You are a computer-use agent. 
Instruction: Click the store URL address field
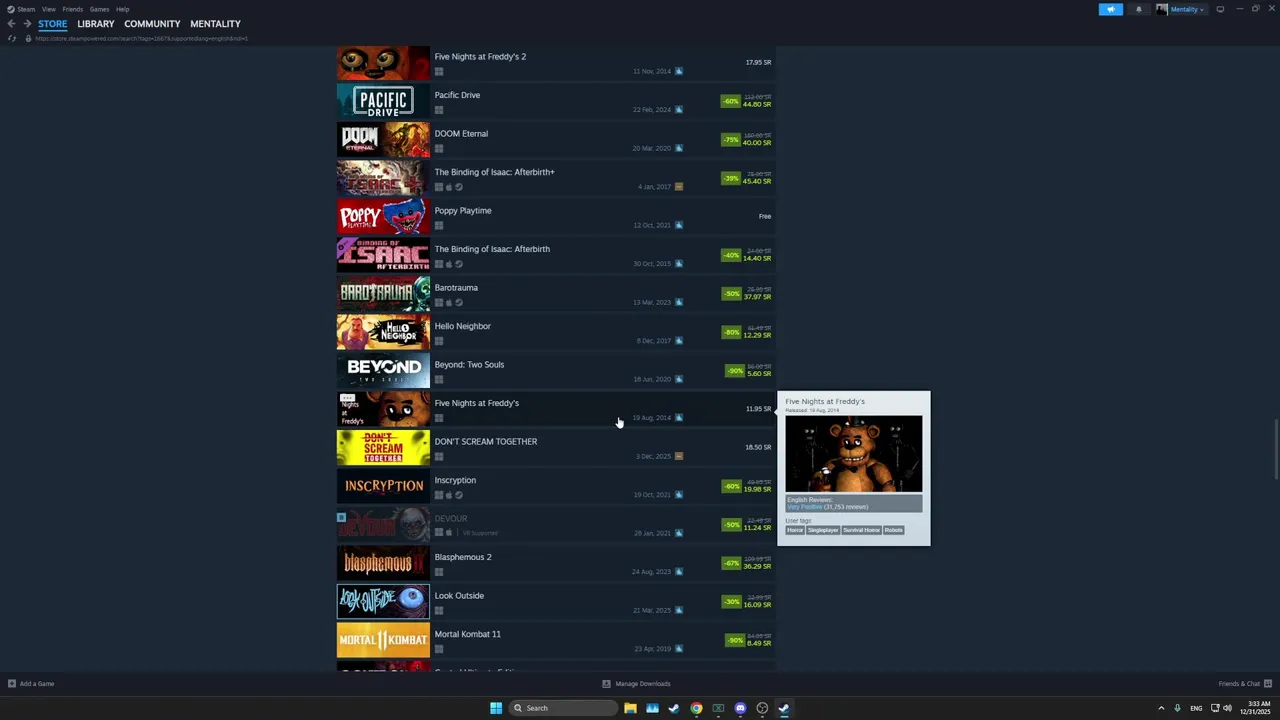click(x=142, y=38)
